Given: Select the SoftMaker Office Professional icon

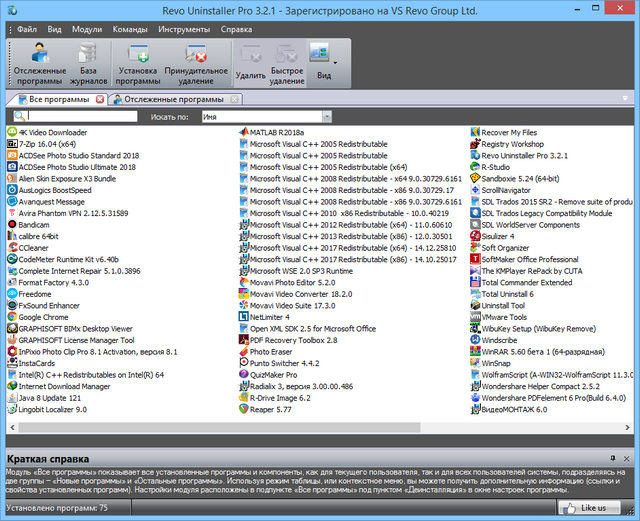Looking at the screenshot, I should (475, 259).
